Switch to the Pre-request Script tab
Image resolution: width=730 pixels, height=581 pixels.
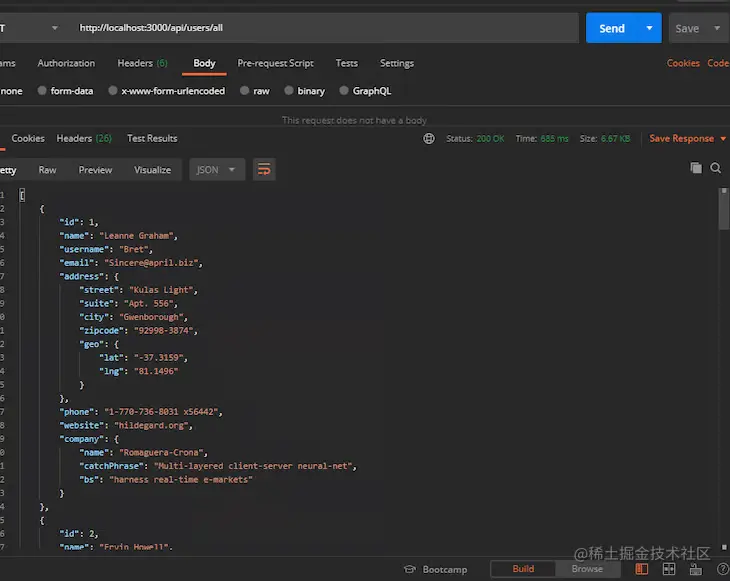coord(275,63)
